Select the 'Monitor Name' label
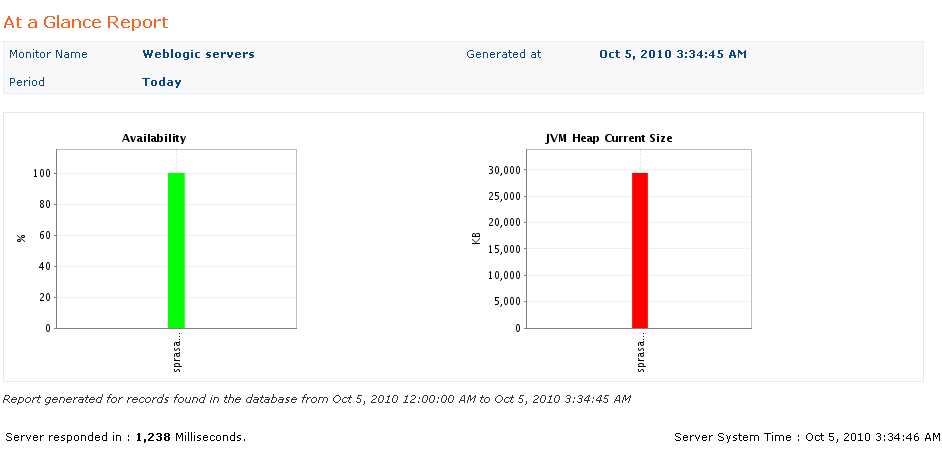Image resolution: width=942 pixels, height=452 pixels. coord(48,54)
